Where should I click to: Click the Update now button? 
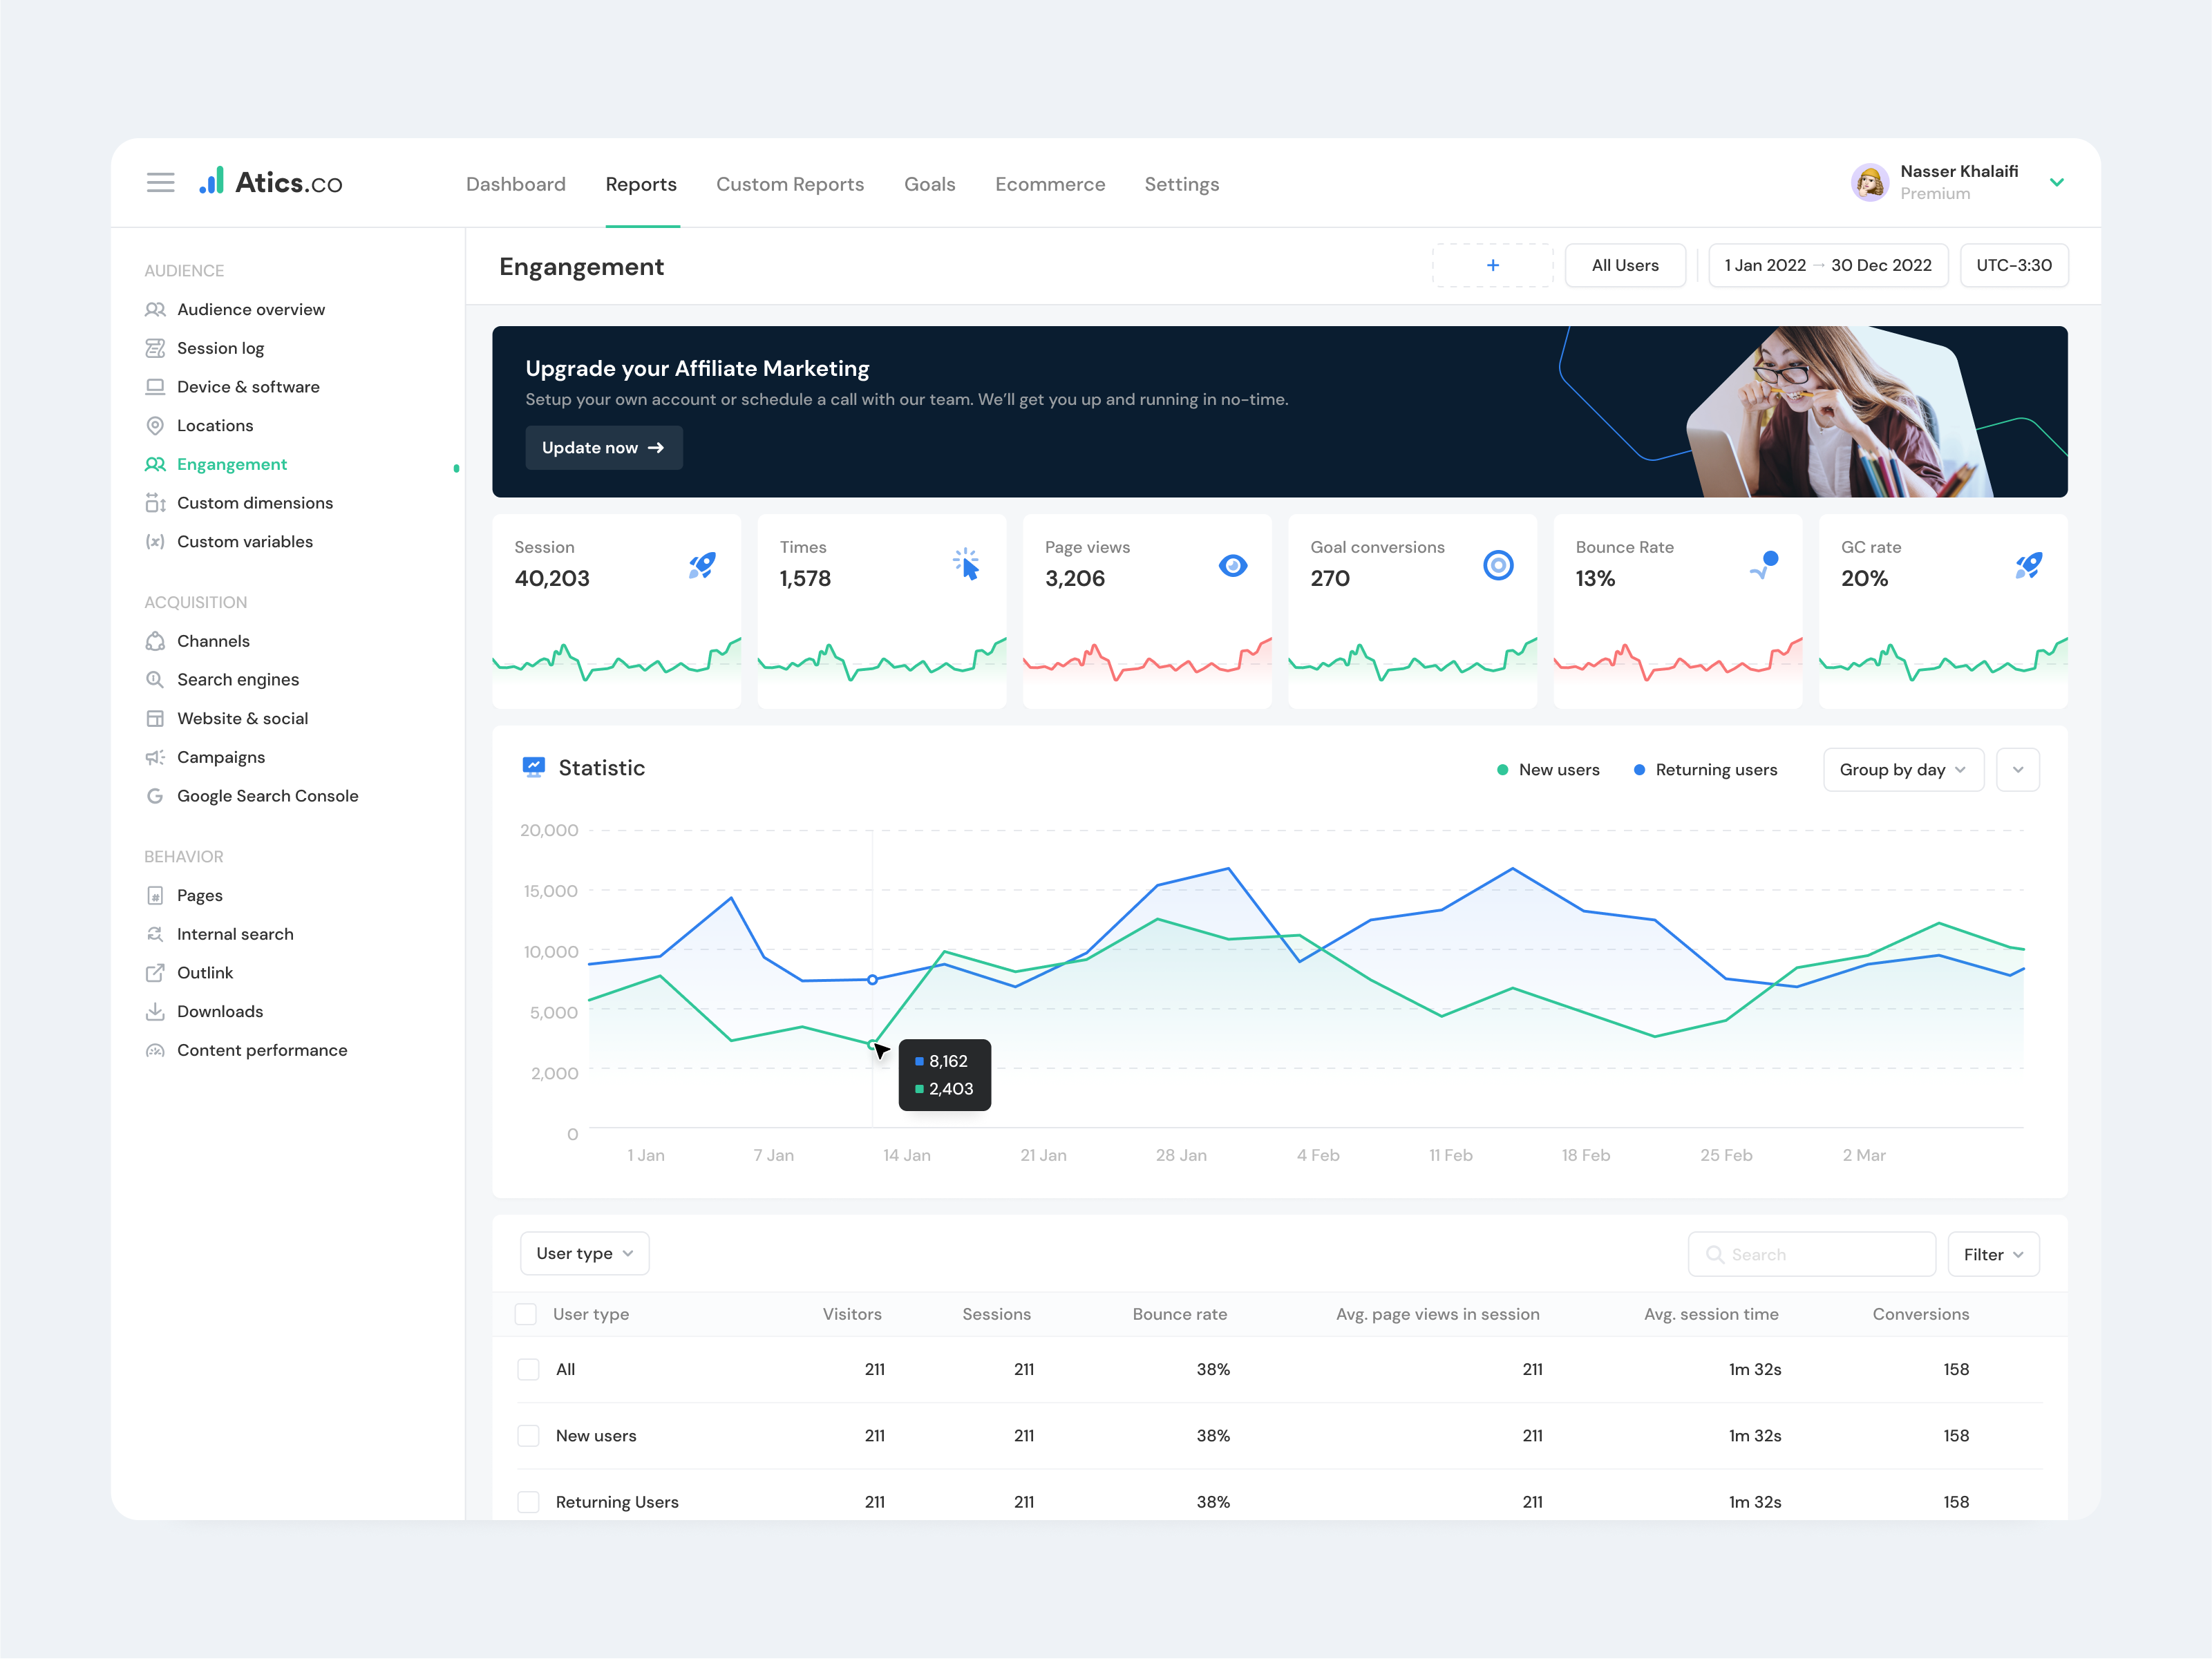[603, 447]
